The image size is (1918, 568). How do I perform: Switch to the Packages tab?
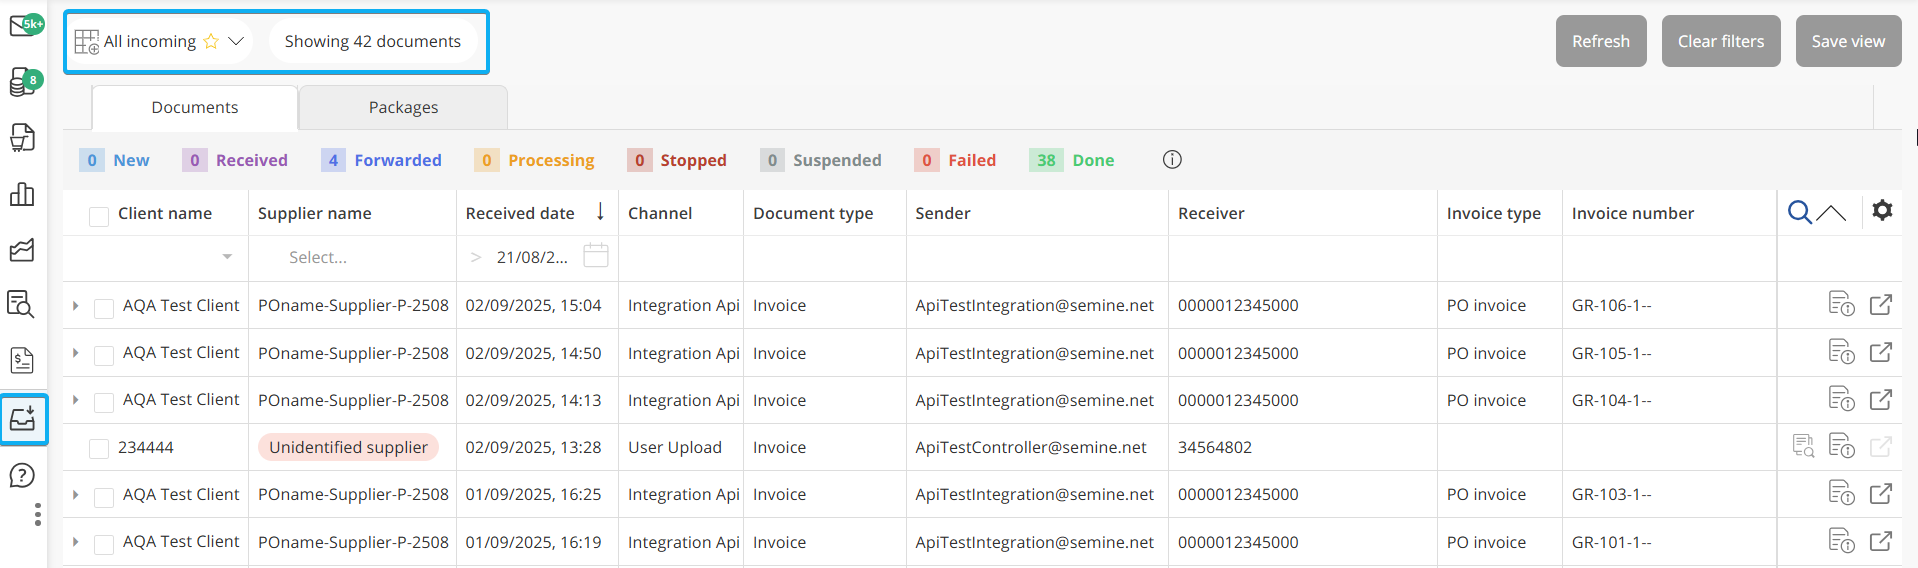[403, 107]
